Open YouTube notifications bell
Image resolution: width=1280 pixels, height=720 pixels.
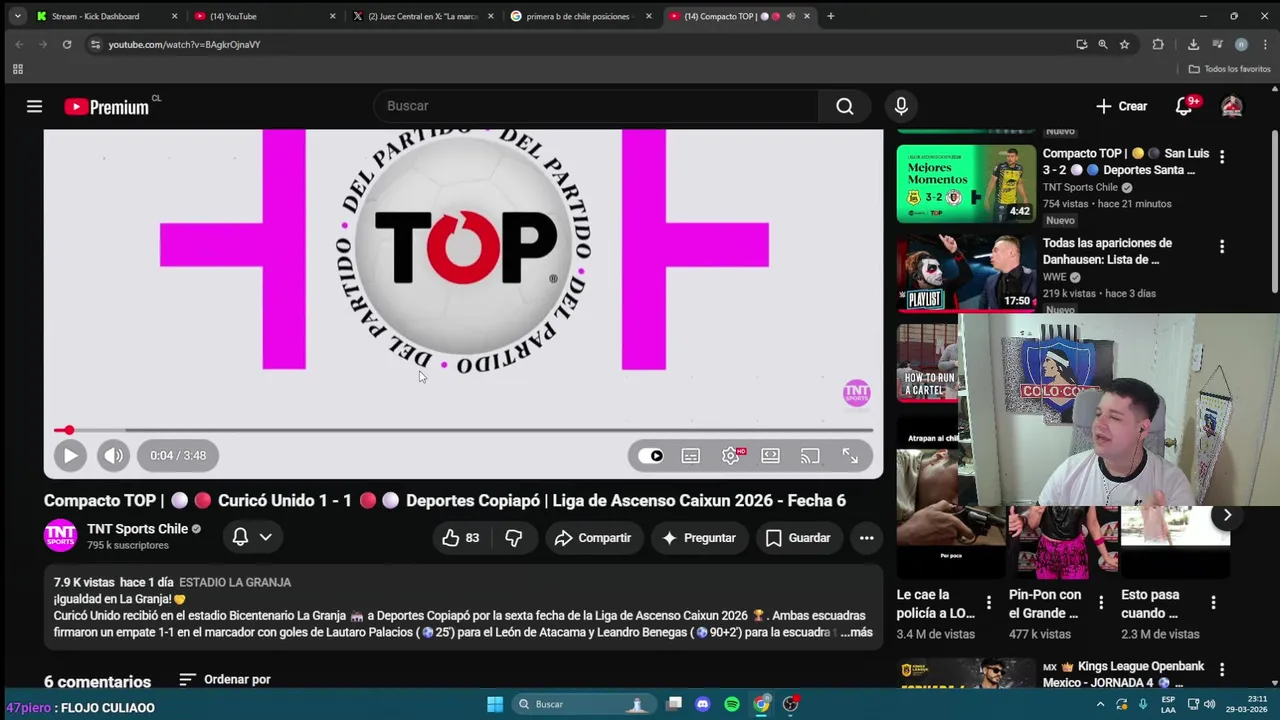click(x=1184, y=106)
